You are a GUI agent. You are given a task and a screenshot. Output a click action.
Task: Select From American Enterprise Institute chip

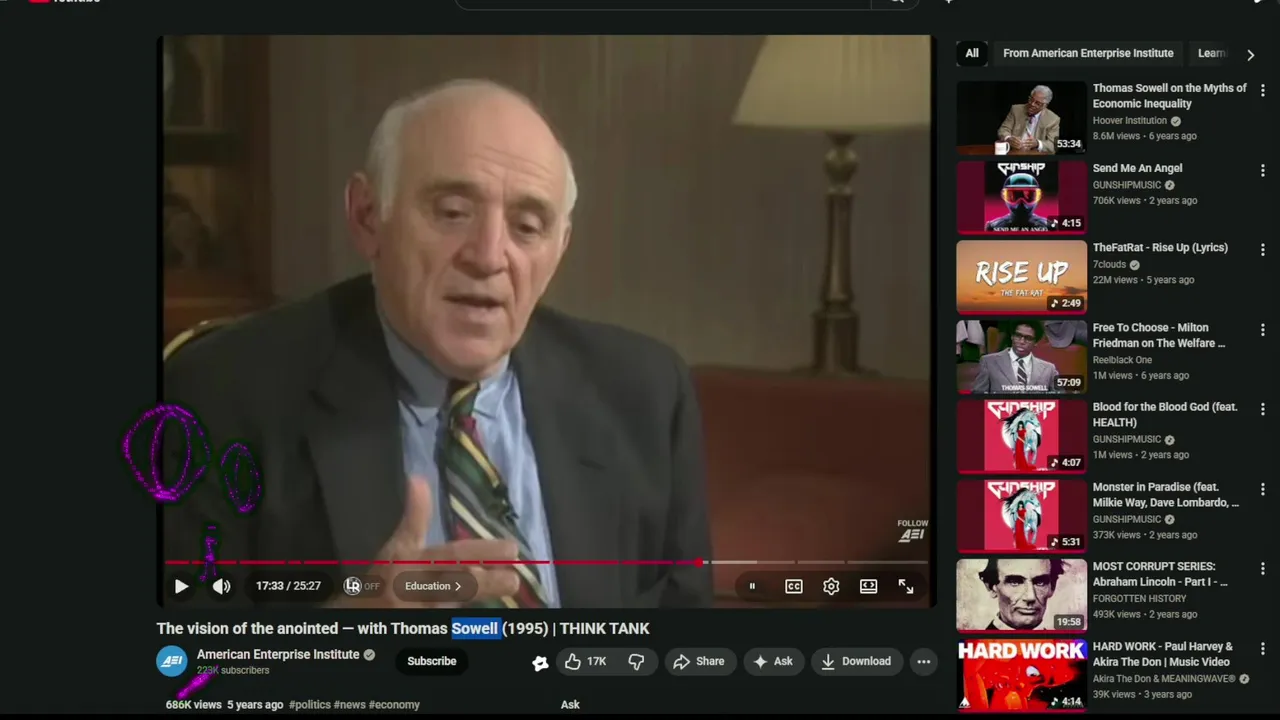click(x=1088, y=53)
